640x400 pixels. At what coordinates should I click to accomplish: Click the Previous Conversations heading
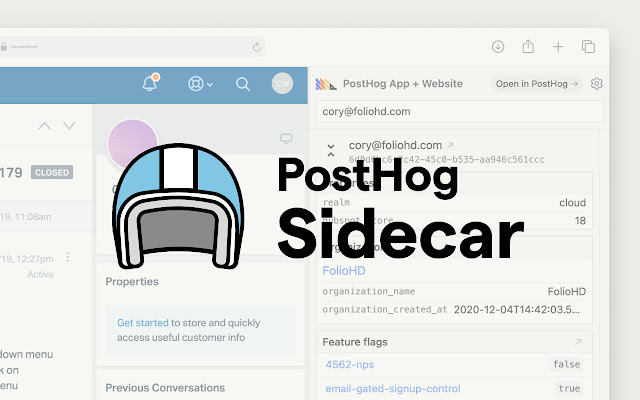(165, 387)
